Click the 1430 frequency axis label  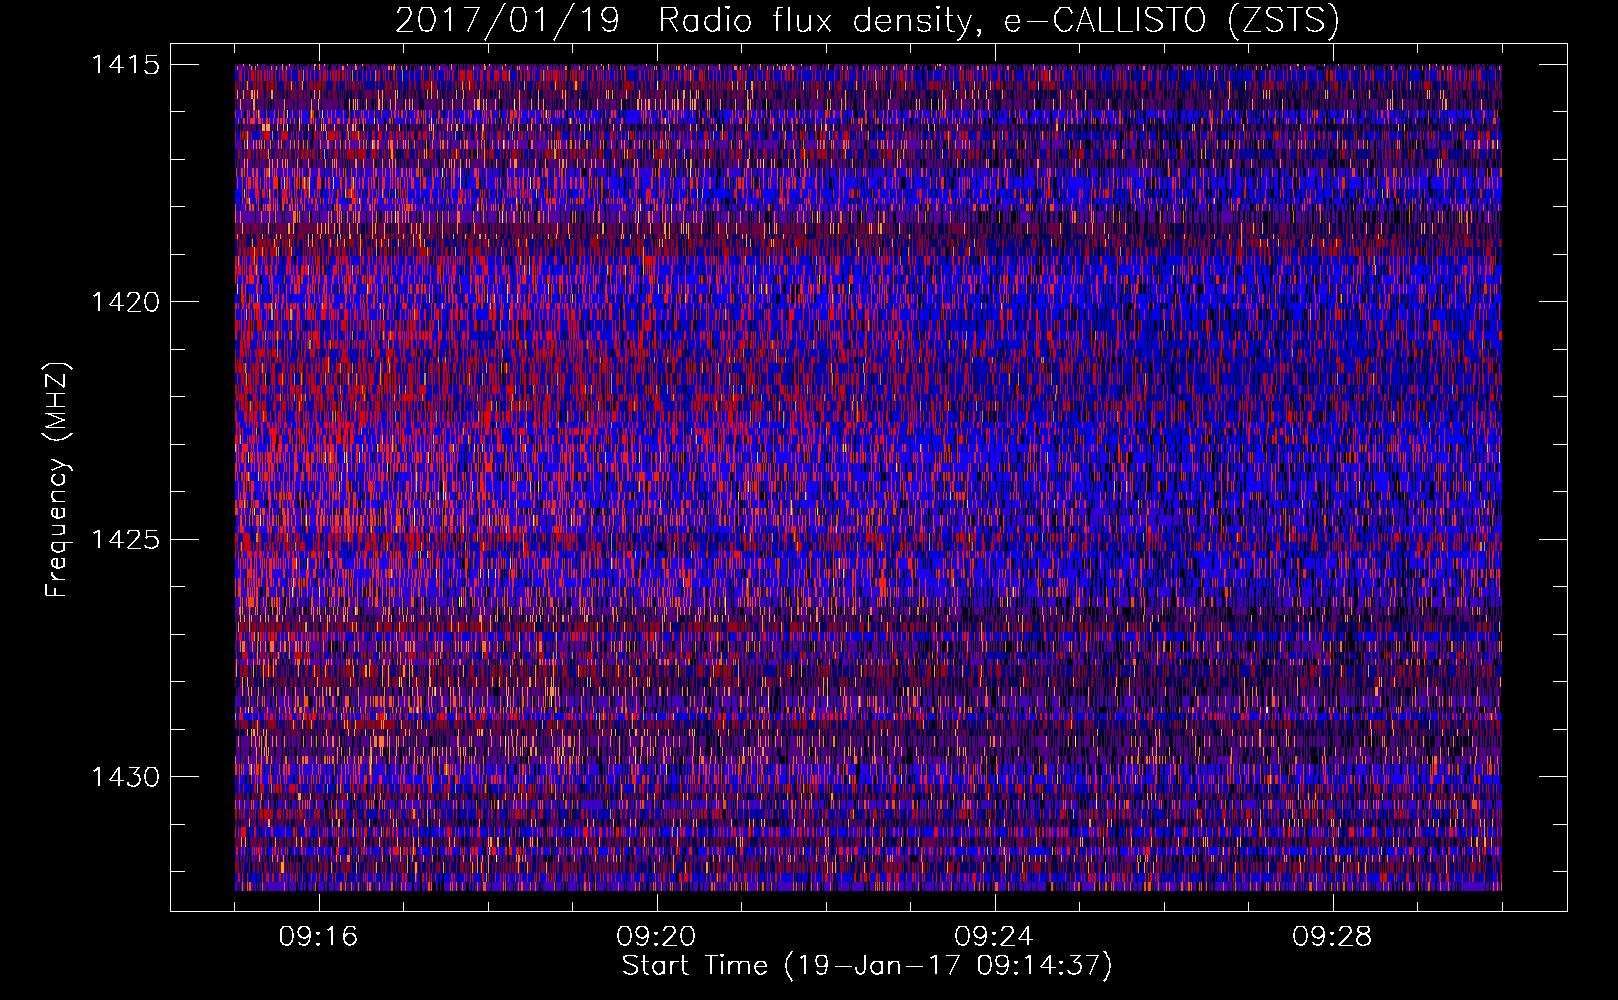[125, 778]
